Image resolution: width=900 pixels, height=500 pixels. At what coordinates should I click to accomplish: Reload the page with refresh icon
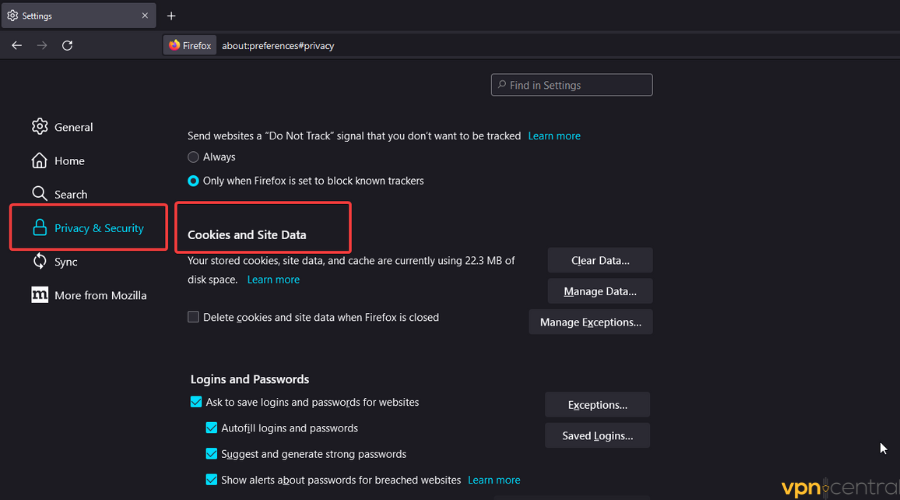67,45
